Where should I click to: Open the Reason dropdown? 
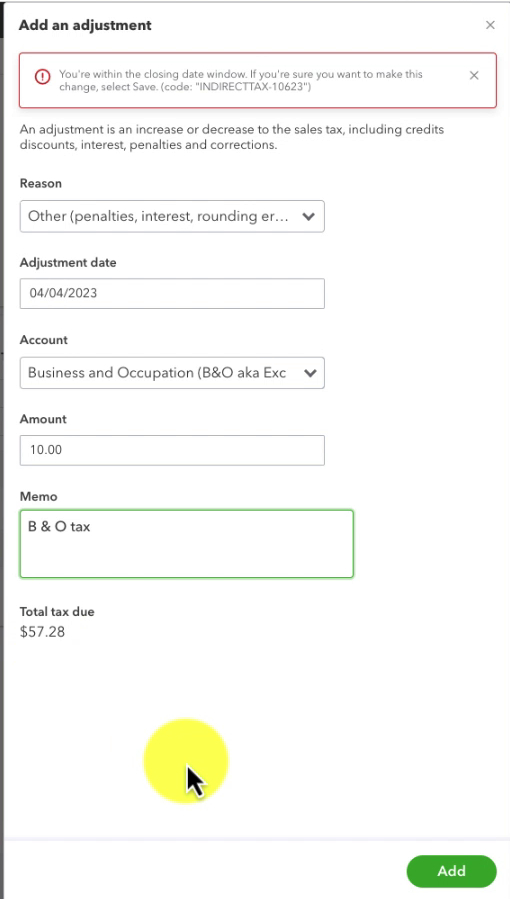172,216
